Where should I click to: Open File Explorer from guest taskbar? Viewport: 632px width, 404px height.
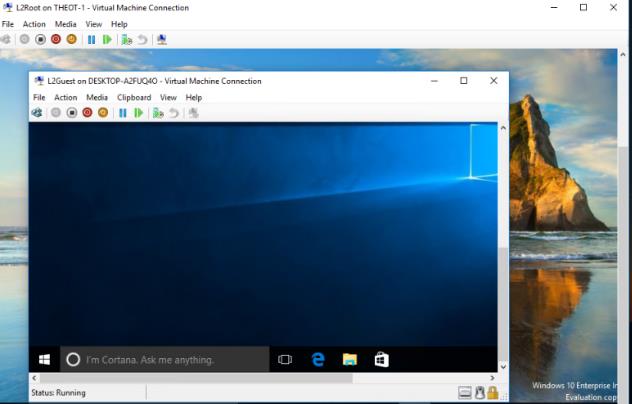pos(349,359)
